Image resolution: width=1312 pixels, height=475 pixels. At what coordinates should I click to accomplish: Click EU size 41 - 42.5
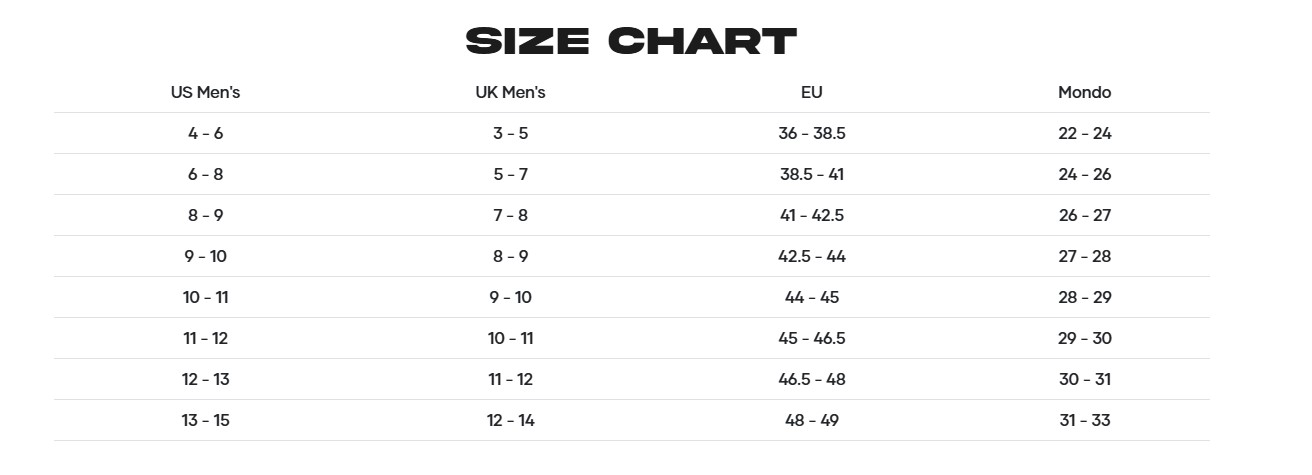click(811, 215)
